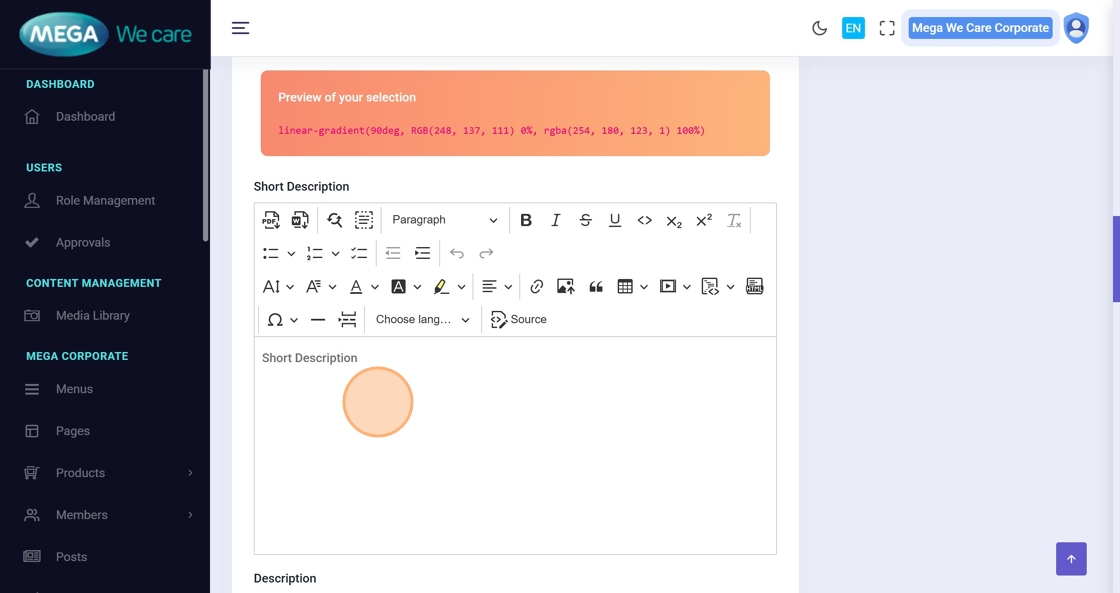Click the Mega We Care Corporate button
Image resolution: width=1120 pixels, height=593 pixels.
click(980, 28)
